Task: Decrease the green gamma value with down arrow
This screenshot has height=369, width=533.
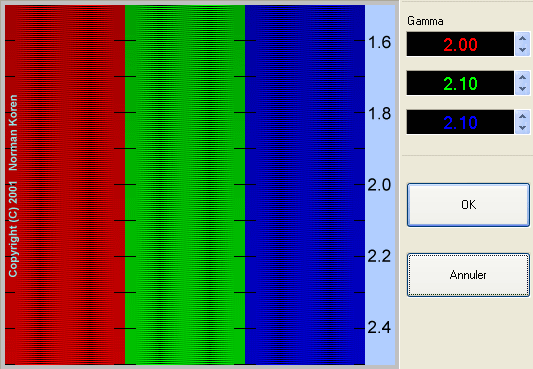Action: coord(522,89)
